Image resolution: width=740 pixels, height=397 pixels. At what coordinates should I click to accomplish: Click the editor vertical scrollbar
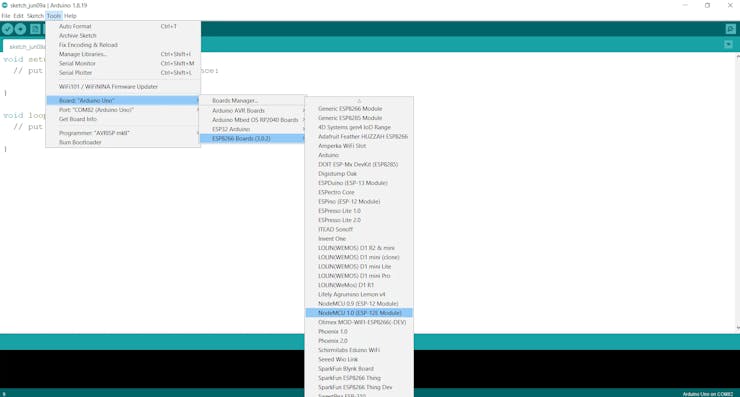[737, 192]
